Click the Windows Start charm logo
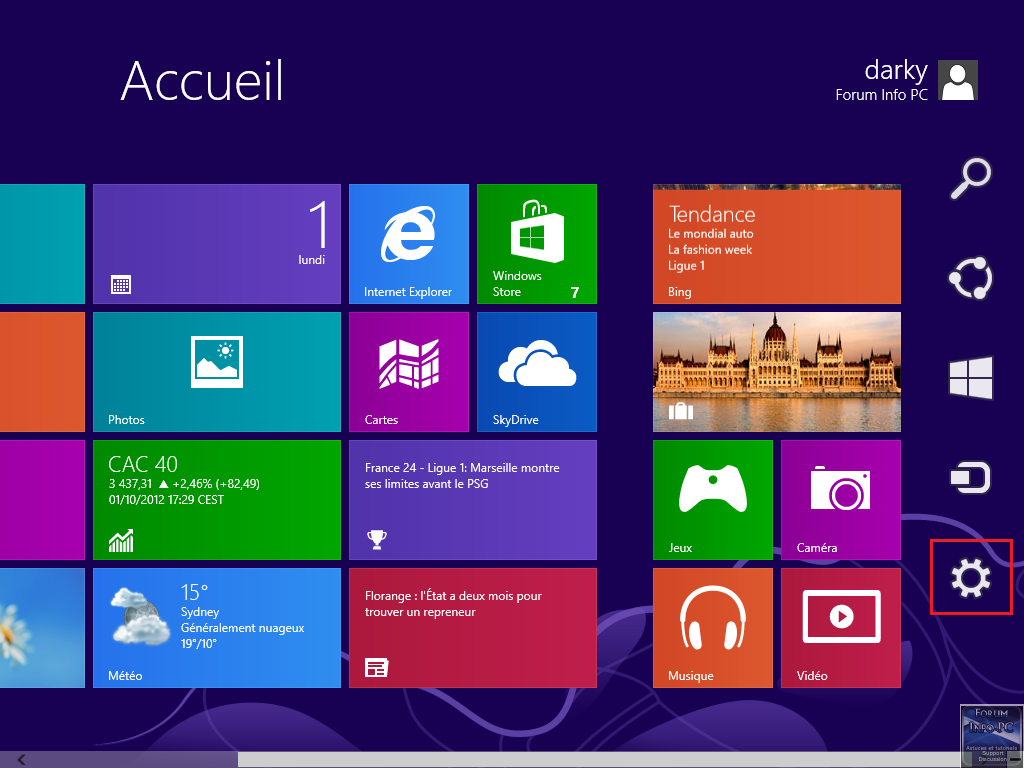Viewport: 1024px width, 768px height. tap(970, 378)
